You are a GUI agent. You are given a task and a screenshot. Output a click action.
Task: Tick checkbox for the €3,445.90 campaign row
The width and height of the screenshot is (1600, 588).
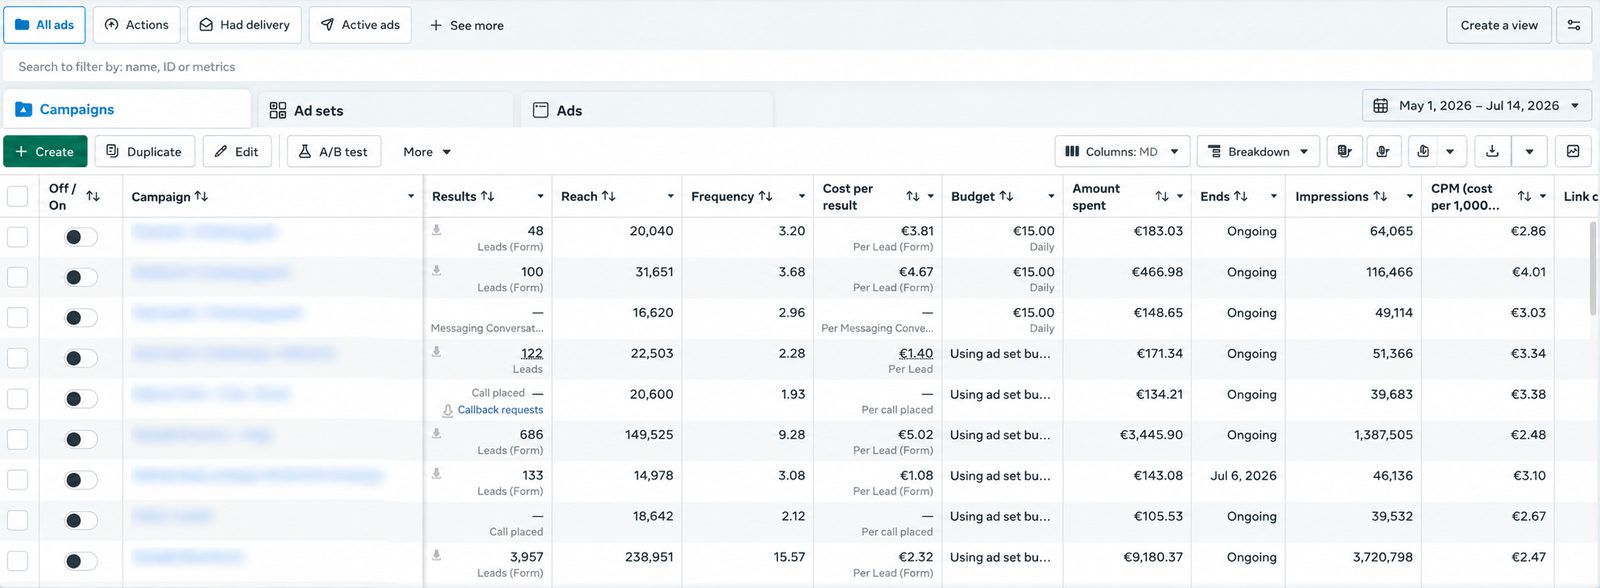click(18, 440)
